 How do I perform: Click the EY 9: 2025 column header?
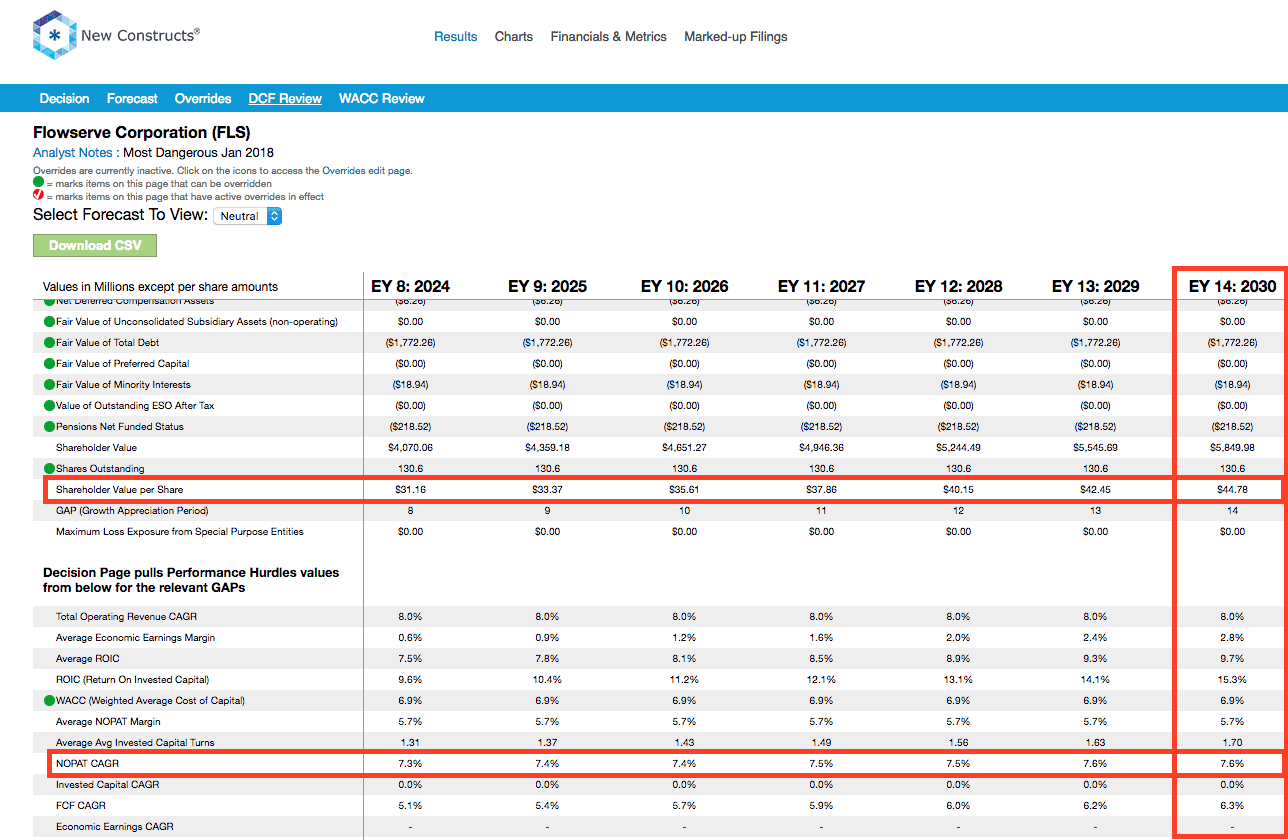(x=547, y=287)
